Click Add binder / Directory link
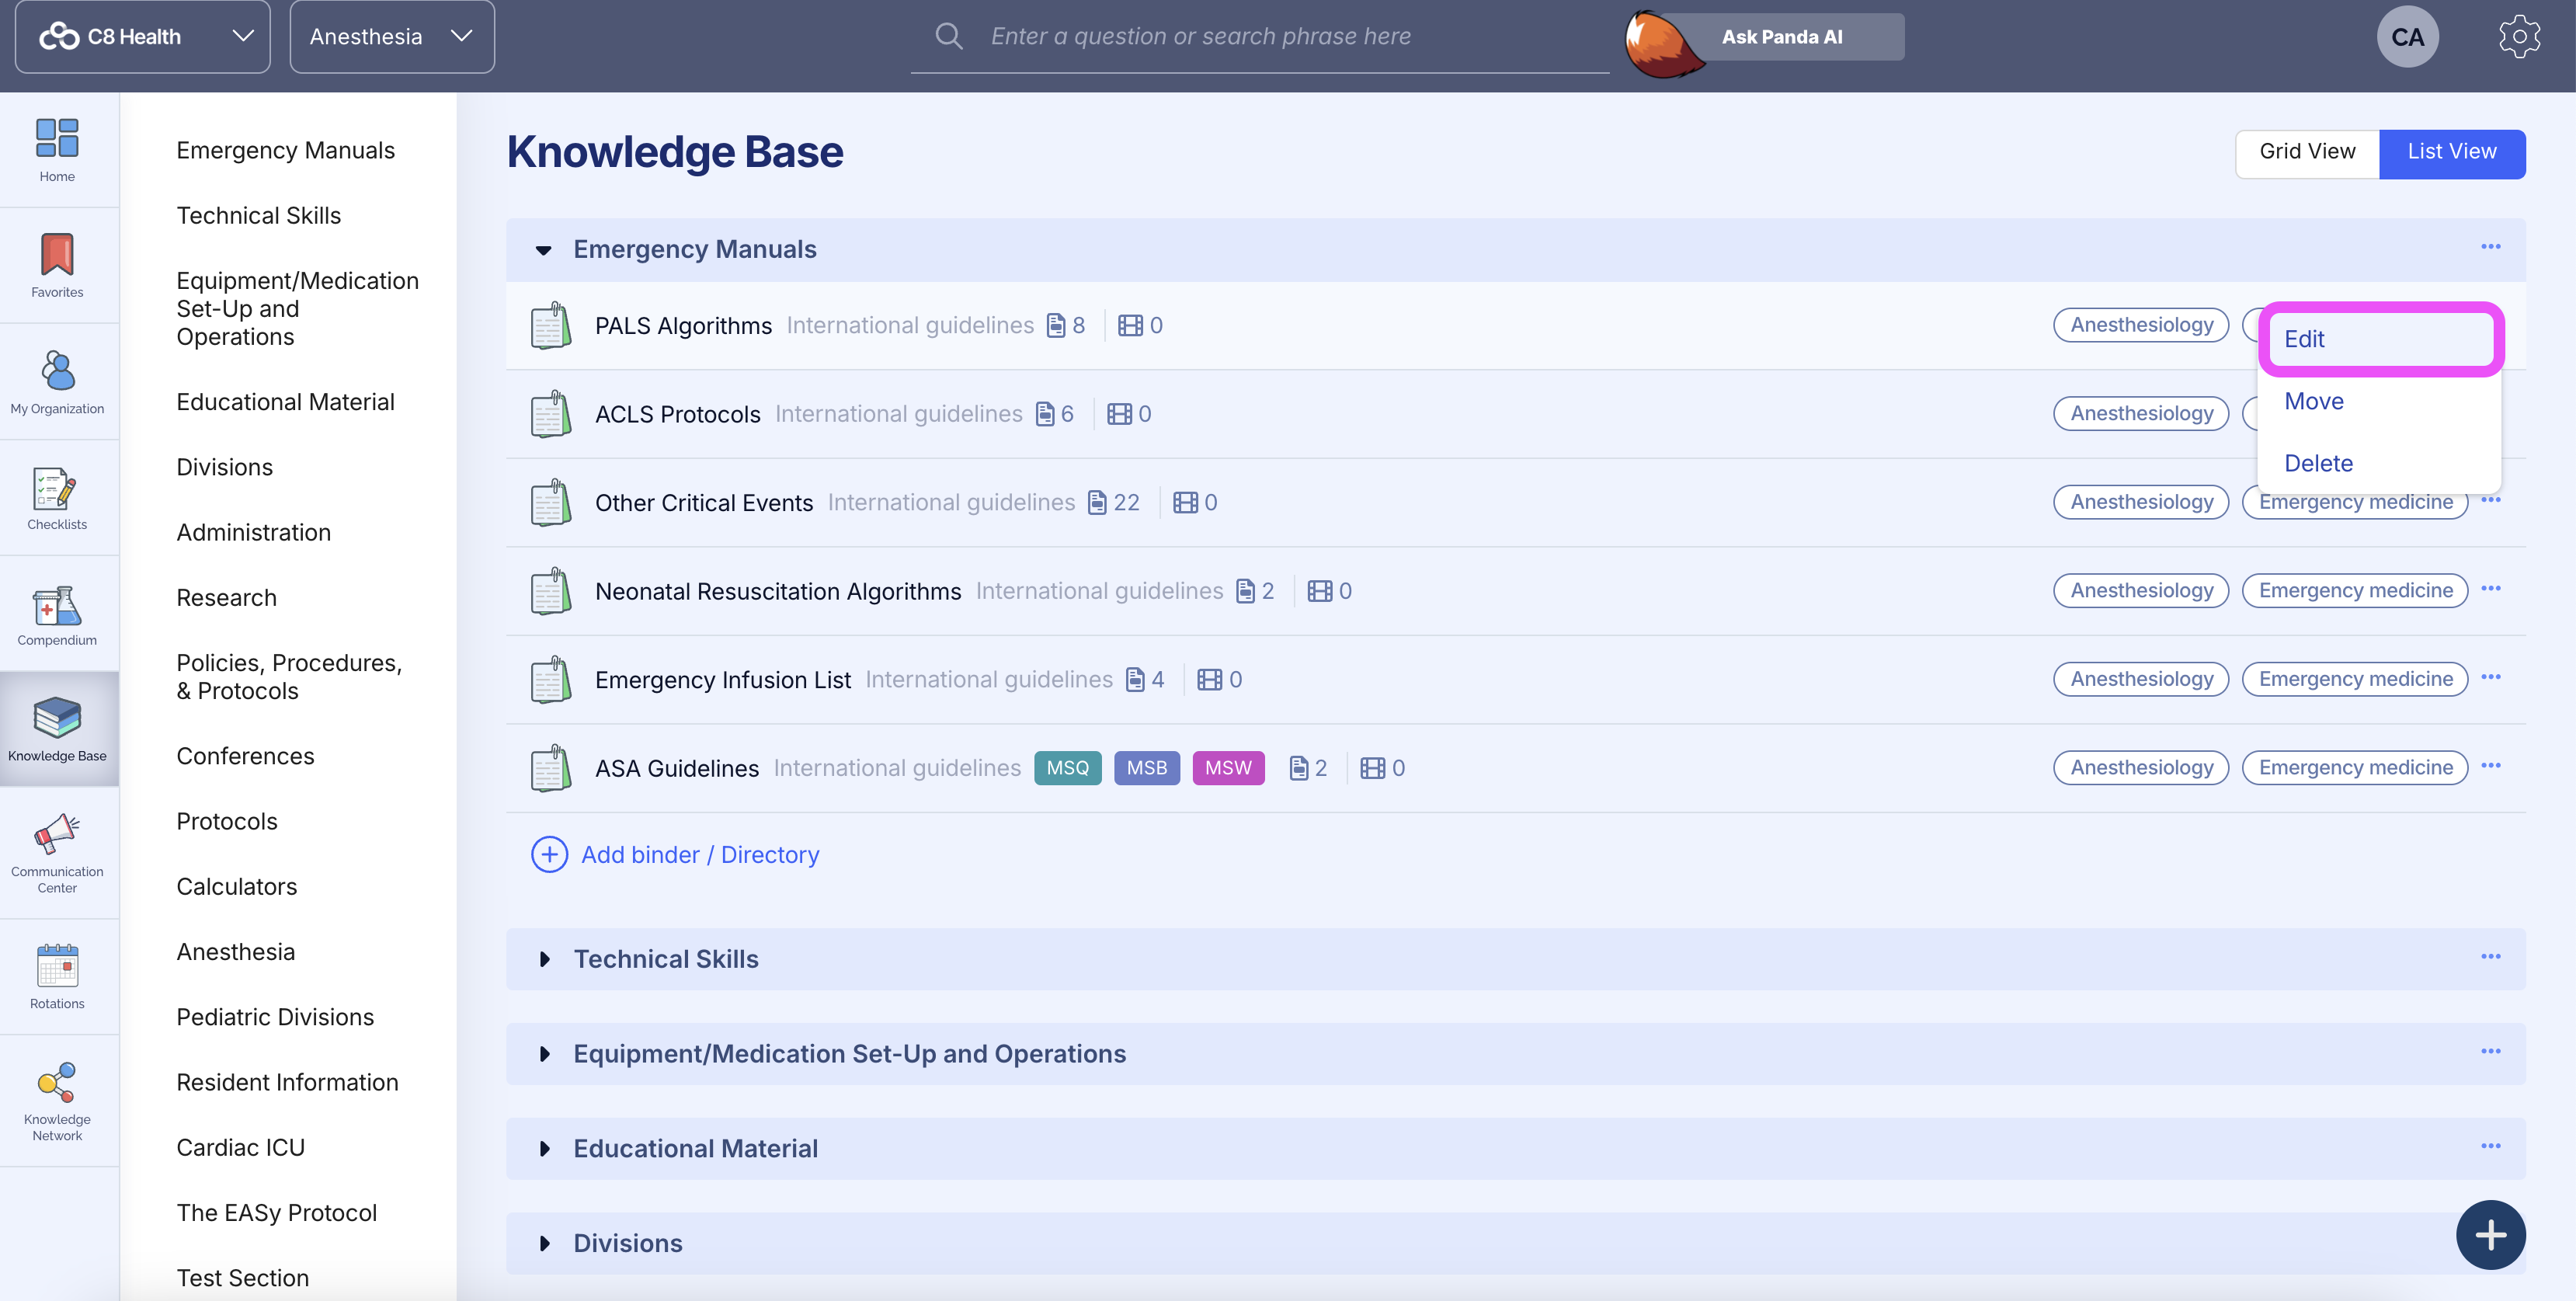This screenshot has height=1301, width=2576. 700,855
